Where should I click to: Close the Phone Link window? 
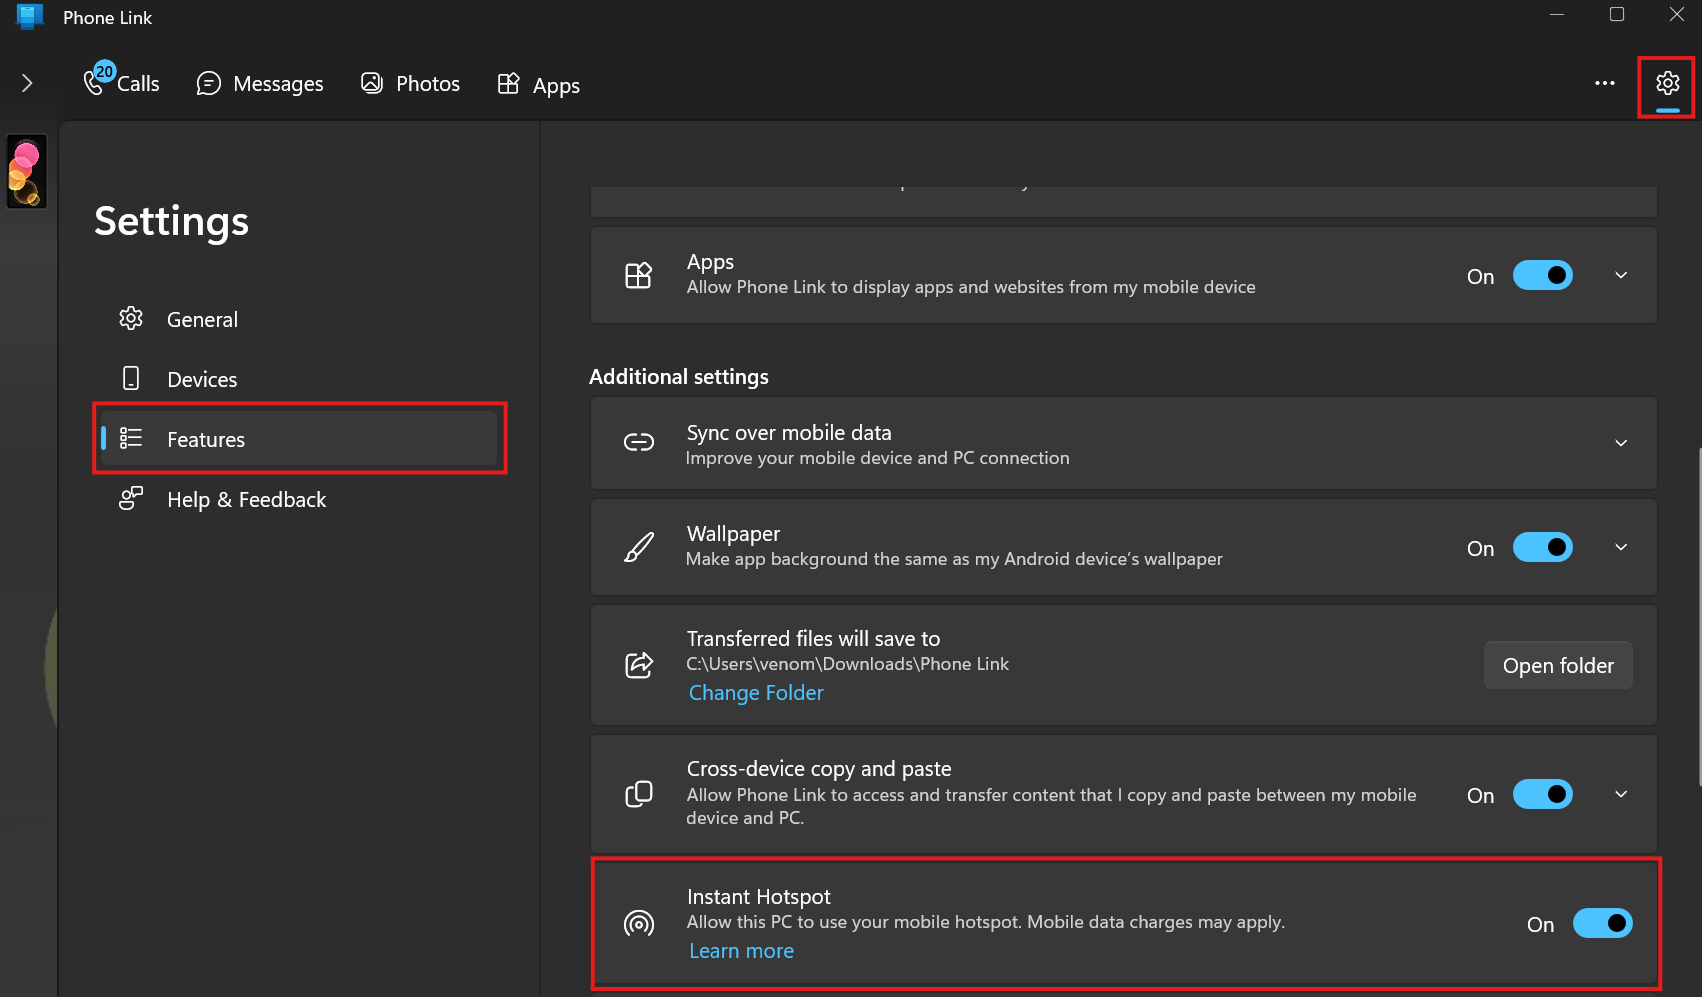coord(1677,15)
